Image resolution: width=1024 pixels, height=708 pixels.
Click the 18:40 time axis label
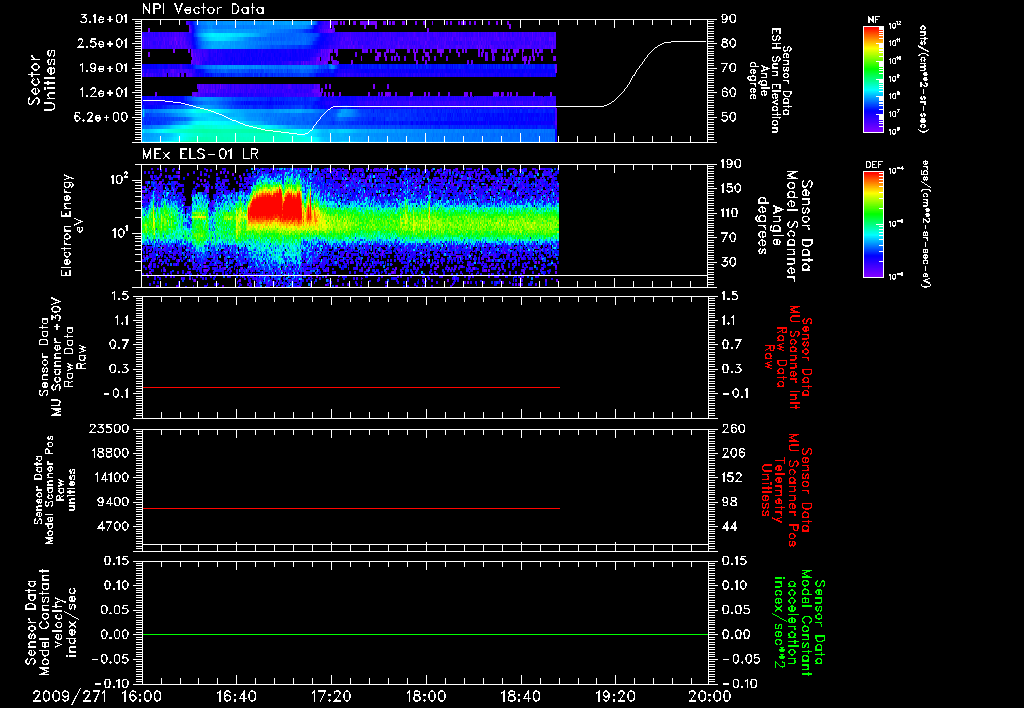(x=520, y=696)
